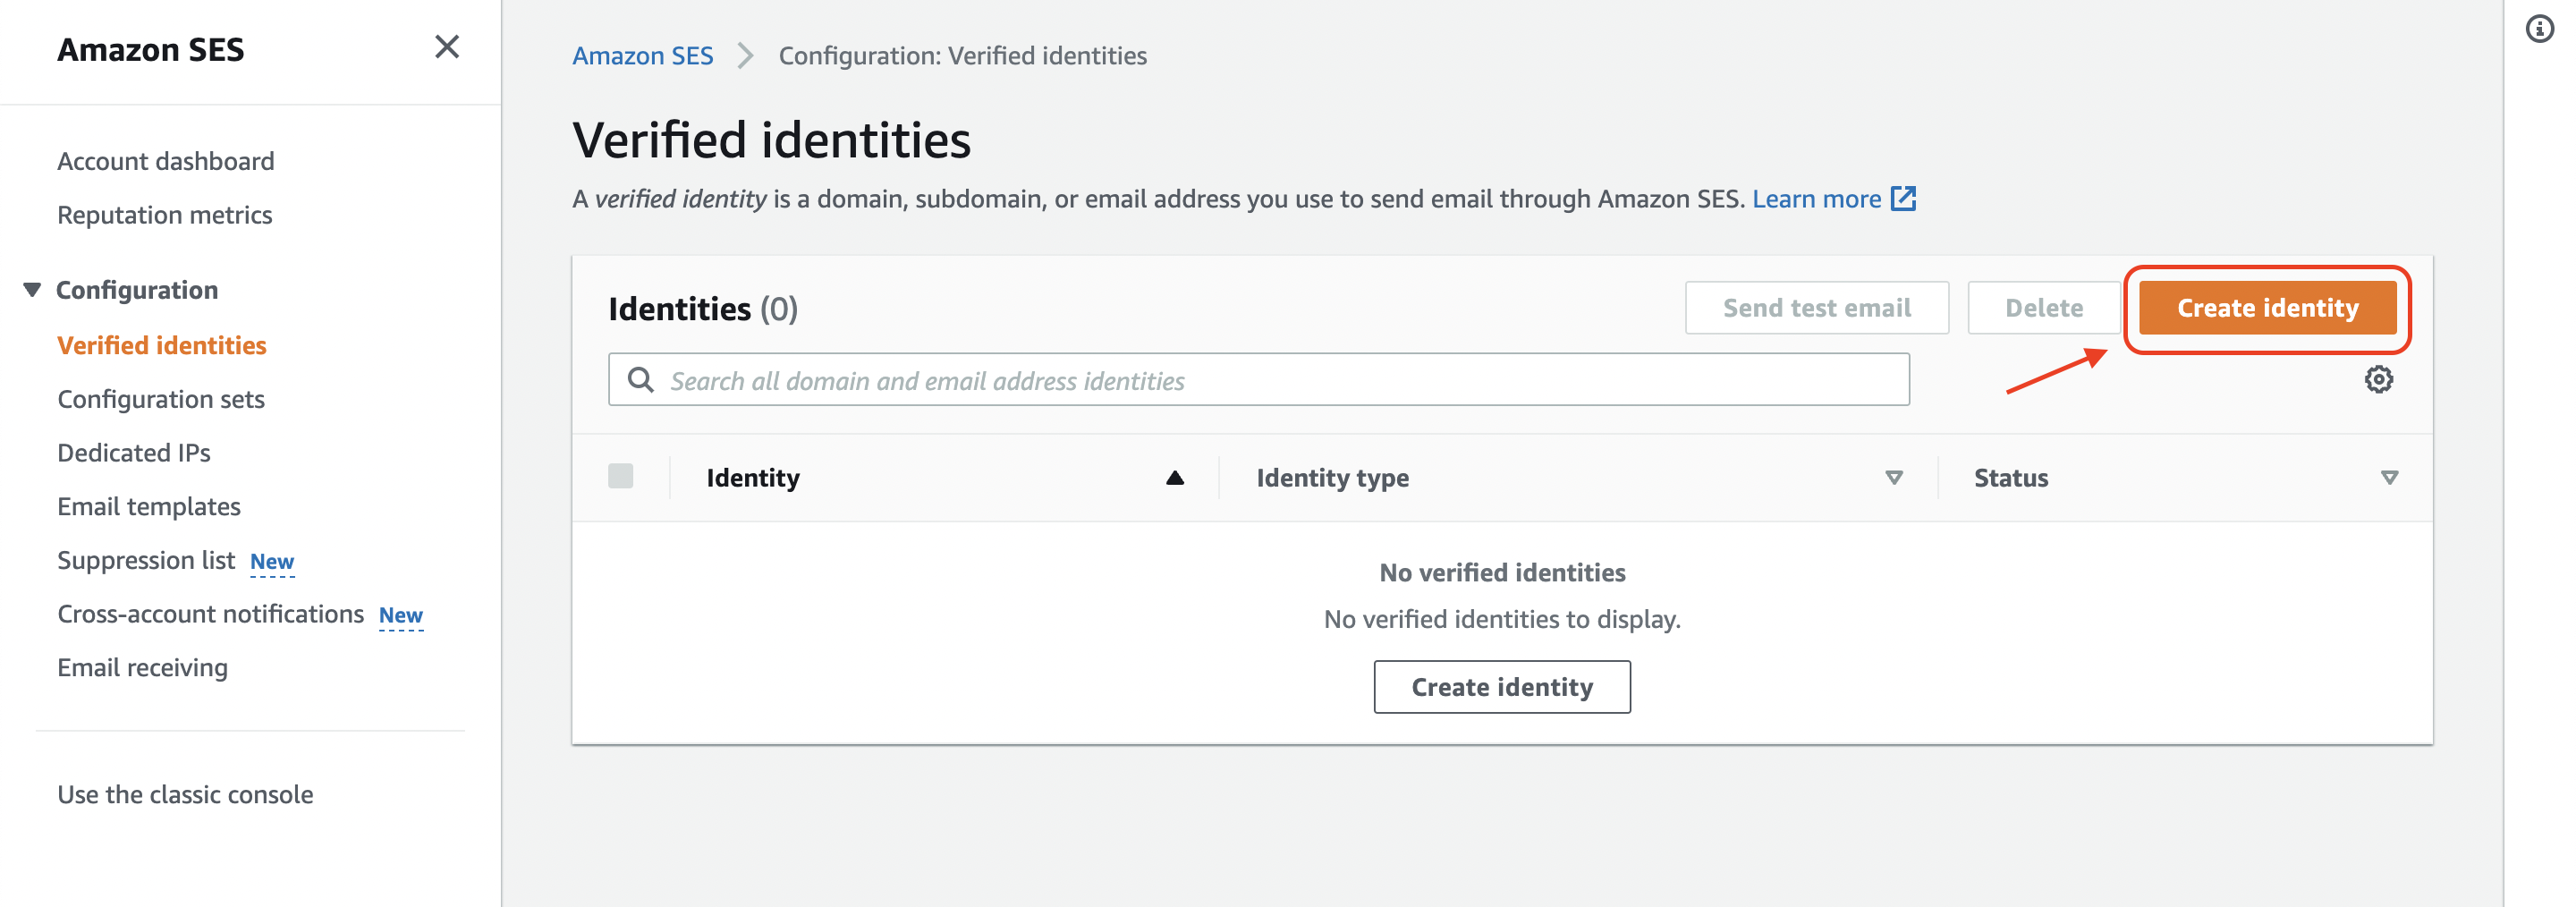
Task: Click Create identity in empty table
Action: 1502,687
